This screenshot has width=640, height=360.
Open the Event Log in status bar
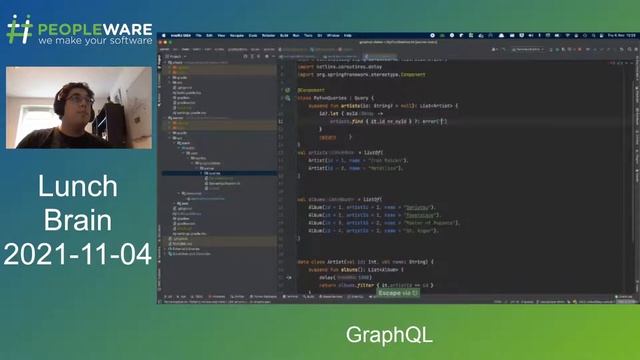623,297
